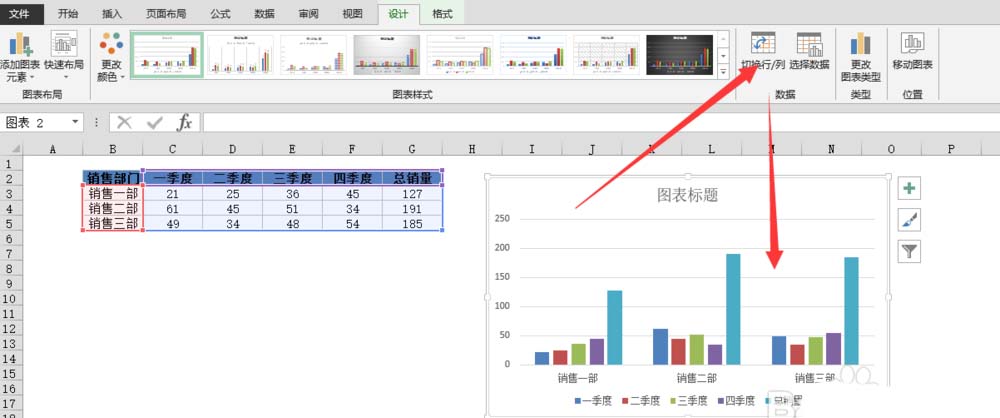Click the cell containing 191
1000x418 pixels.
[412, 209]
